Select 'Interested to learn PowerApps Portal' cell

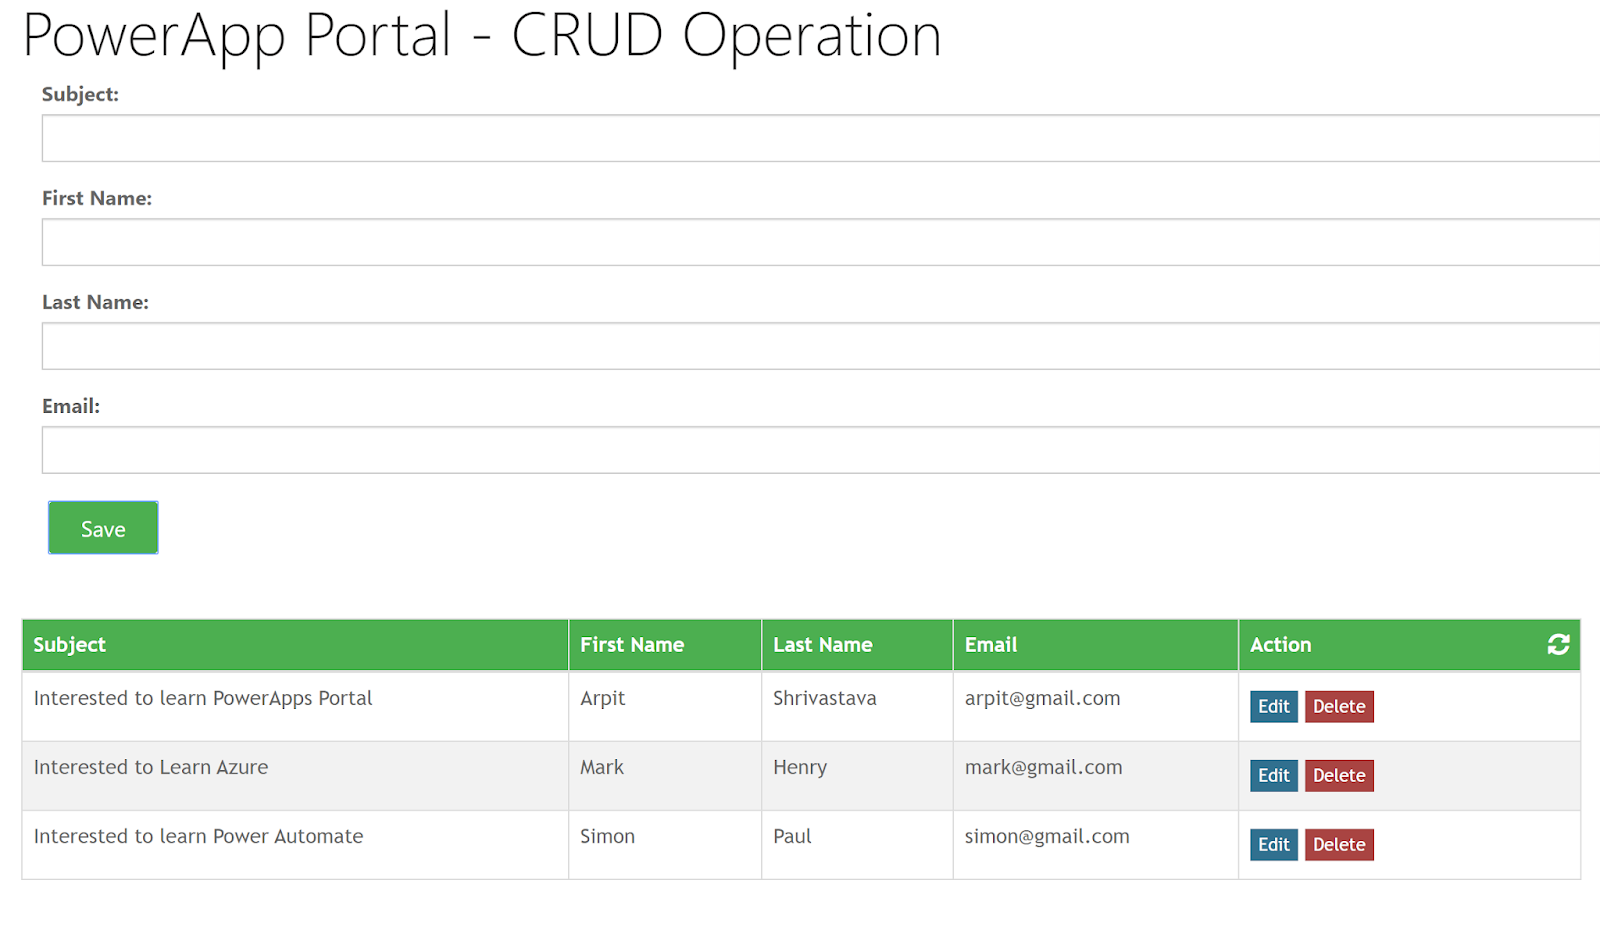(295, 706)
